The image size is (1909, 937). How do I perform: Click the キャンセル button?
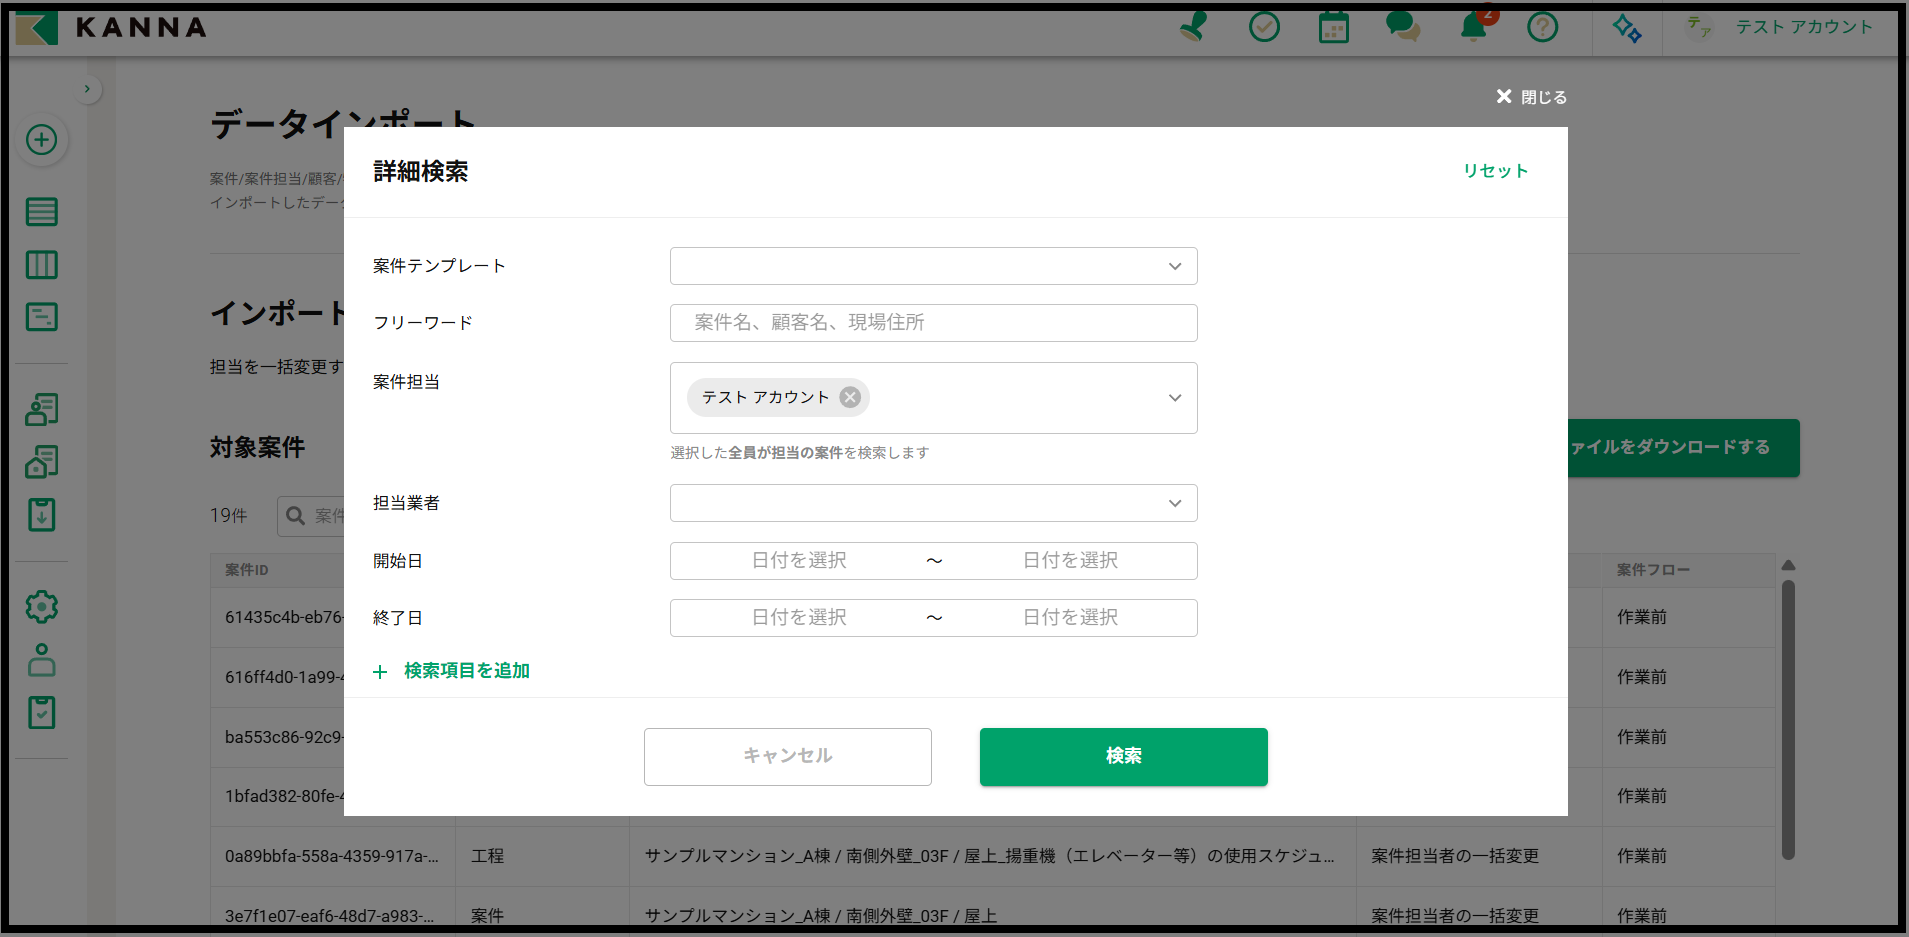(x=787, y=756)
